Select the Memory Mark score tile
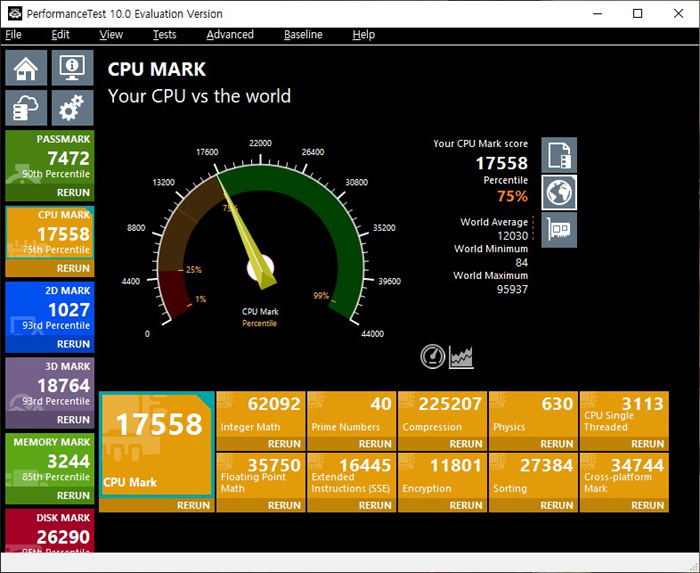This screenshot has width=700, height=573. pos(50,460)
